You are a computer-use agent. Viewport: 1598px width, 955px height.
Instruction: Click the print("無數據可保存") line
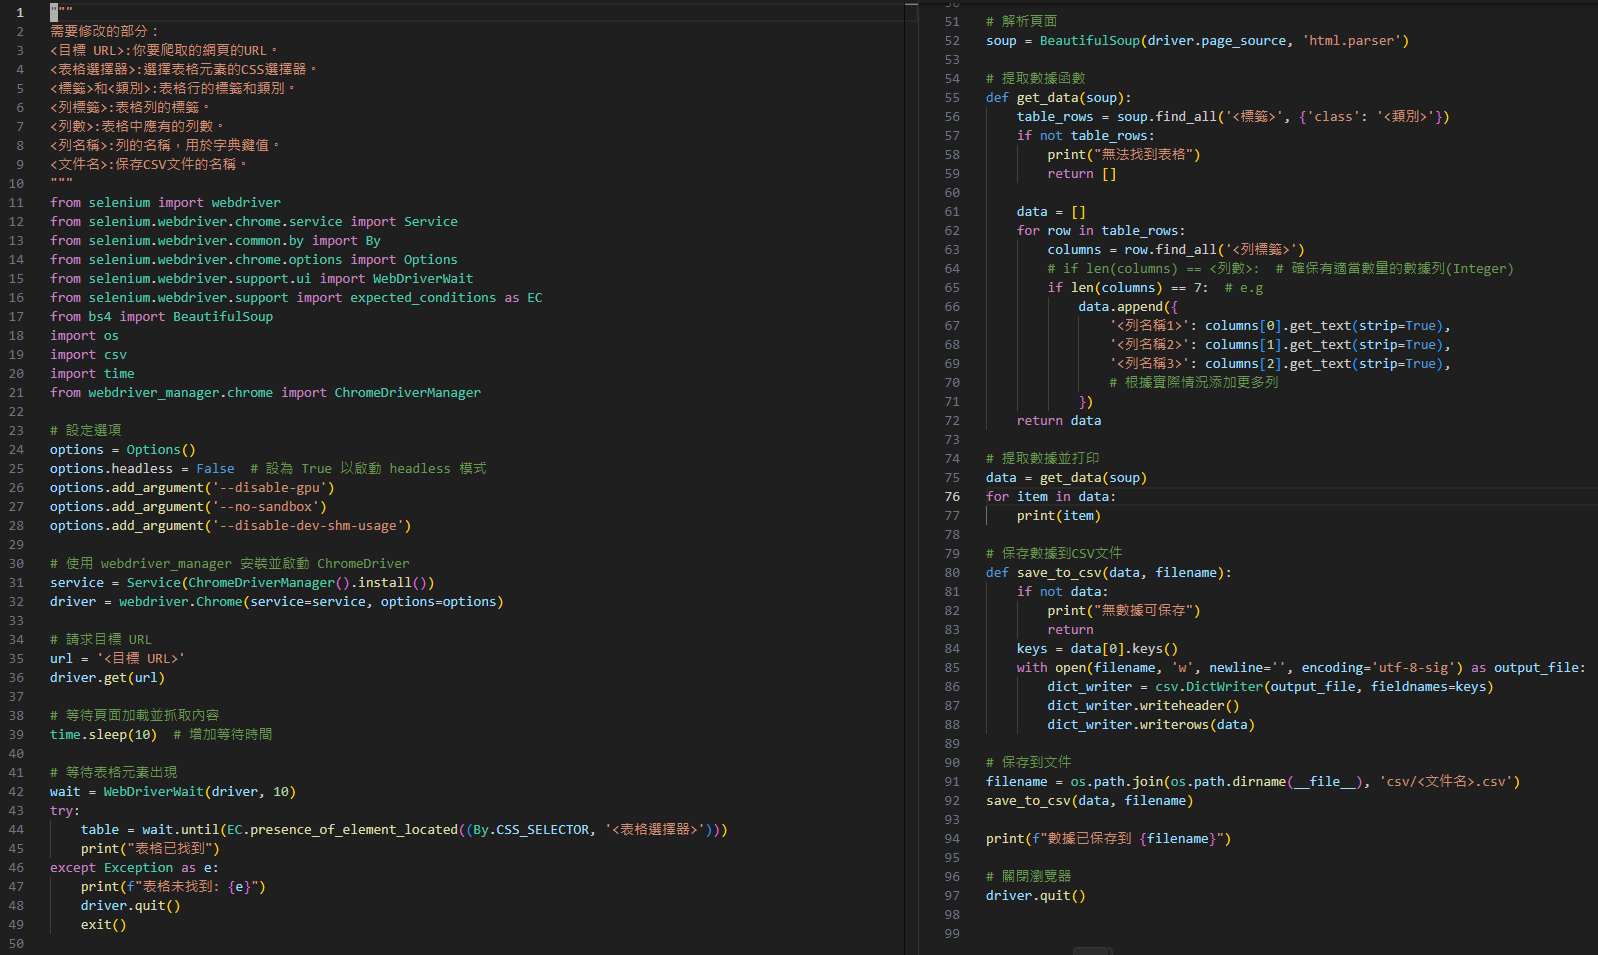[1124, 610]
